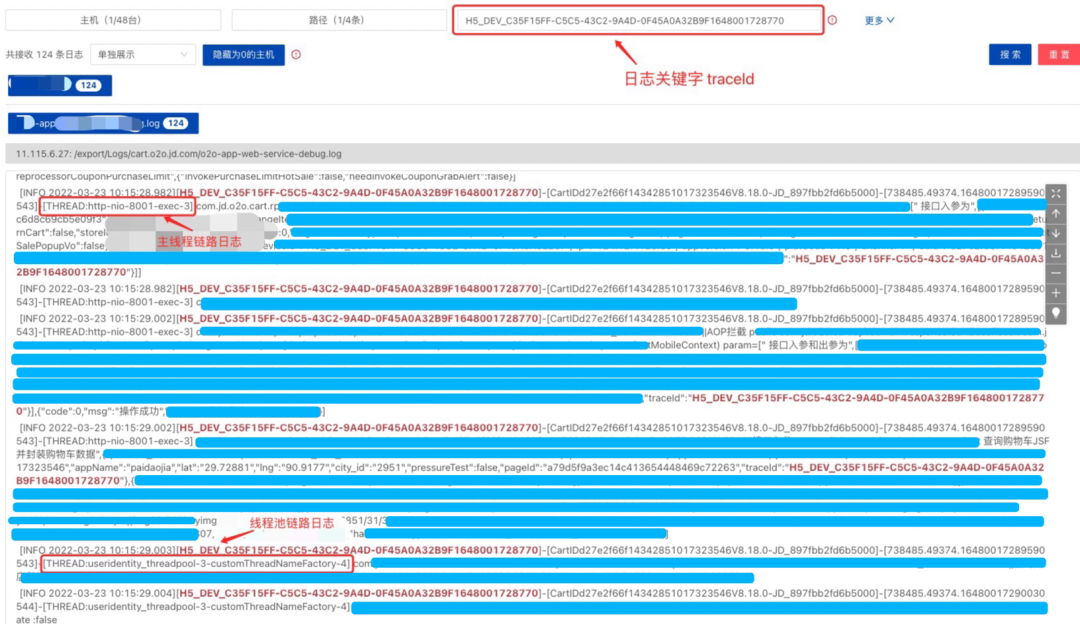Increase font size with plus icon
The height and width of the screenshot is (624, 1080).
[x=1056, y=293]
